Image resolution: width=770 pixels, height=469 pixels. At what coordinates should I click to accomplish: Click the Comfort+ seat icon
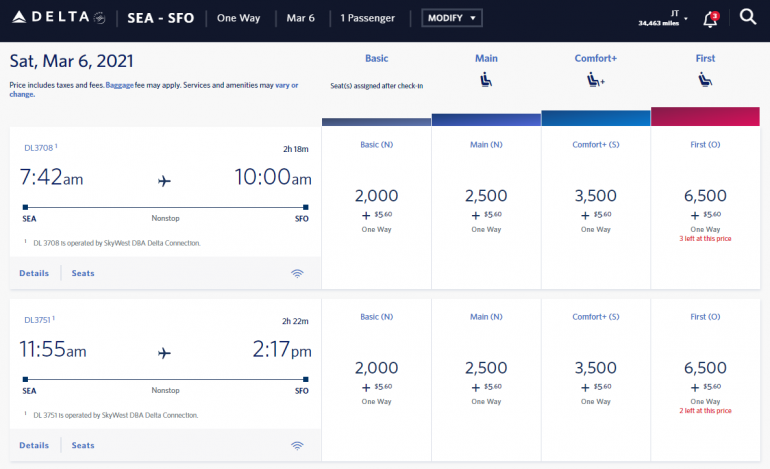pyautogui.click(x=595, y=80)
